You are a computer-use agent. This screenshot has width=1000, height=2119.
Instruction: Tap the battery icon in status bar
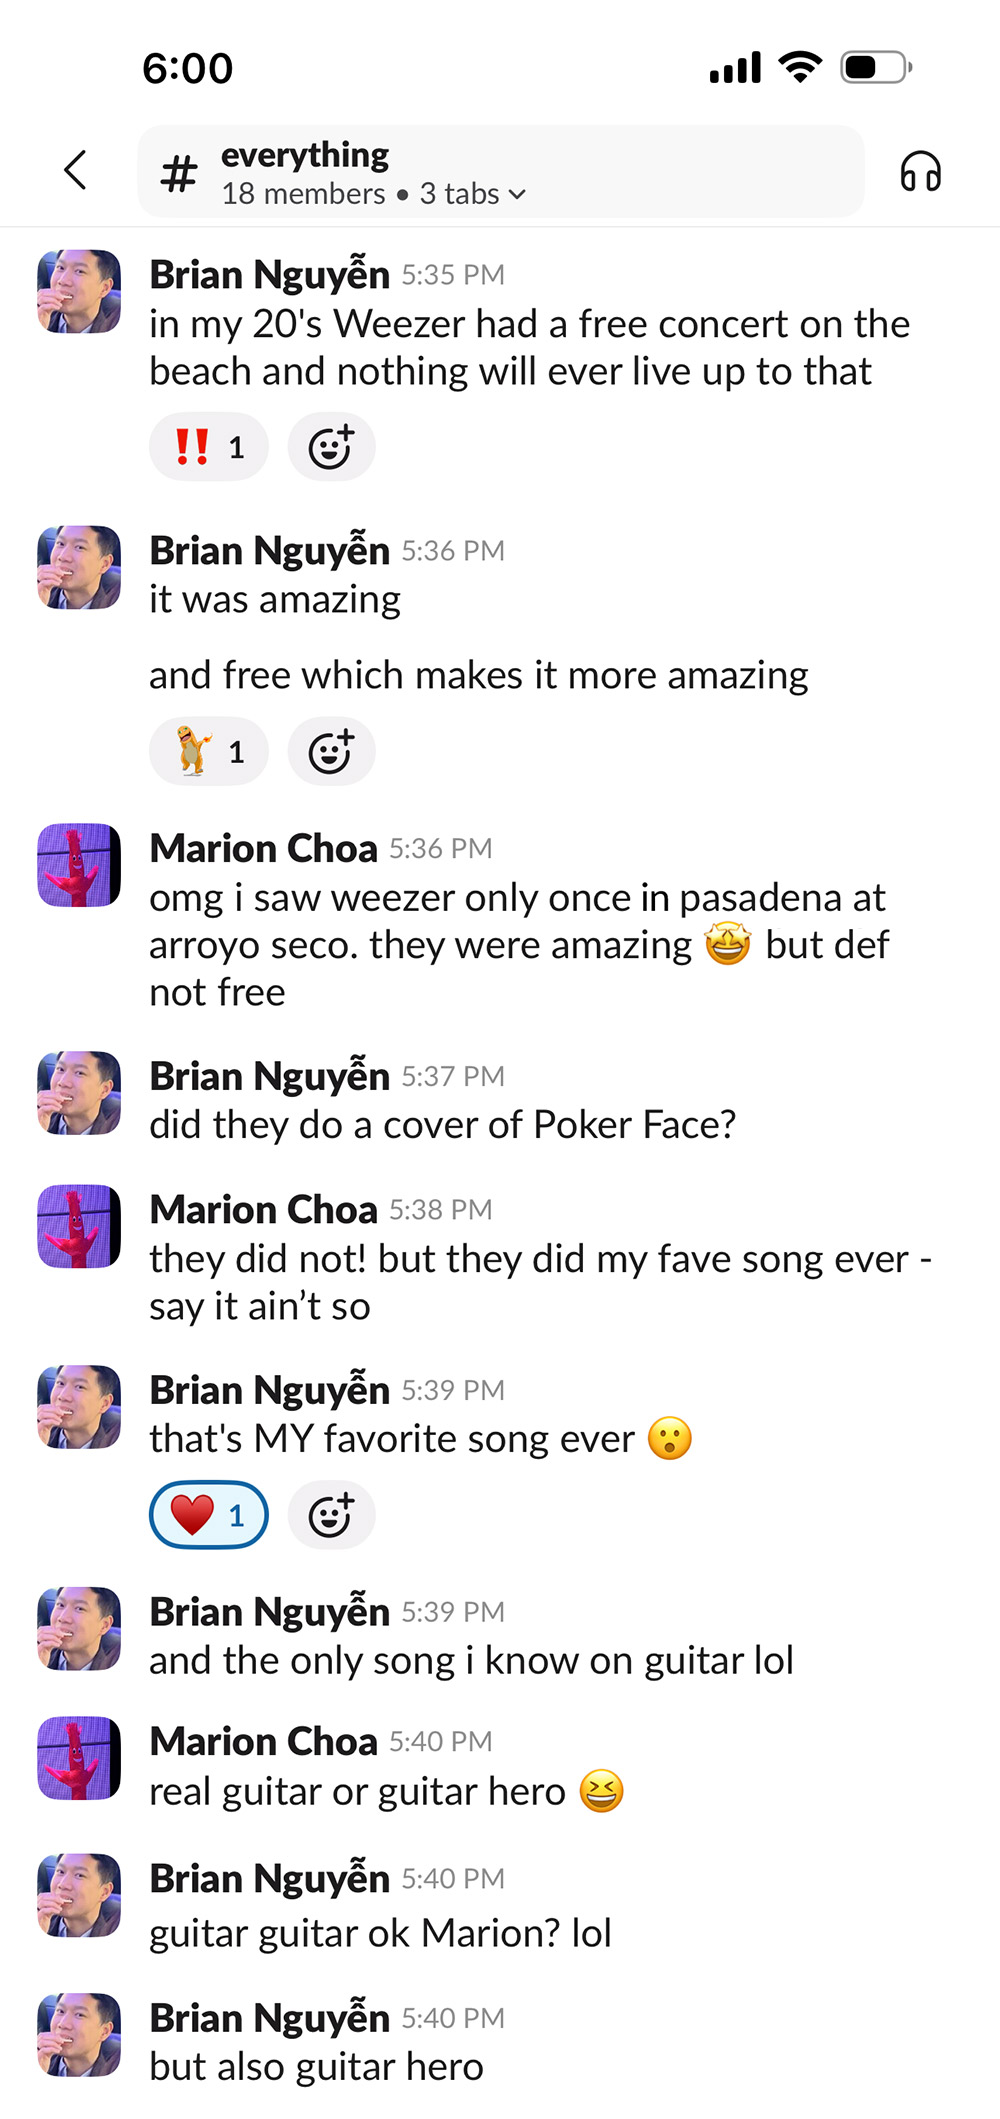pyautogui.click(x=876, y=68)
